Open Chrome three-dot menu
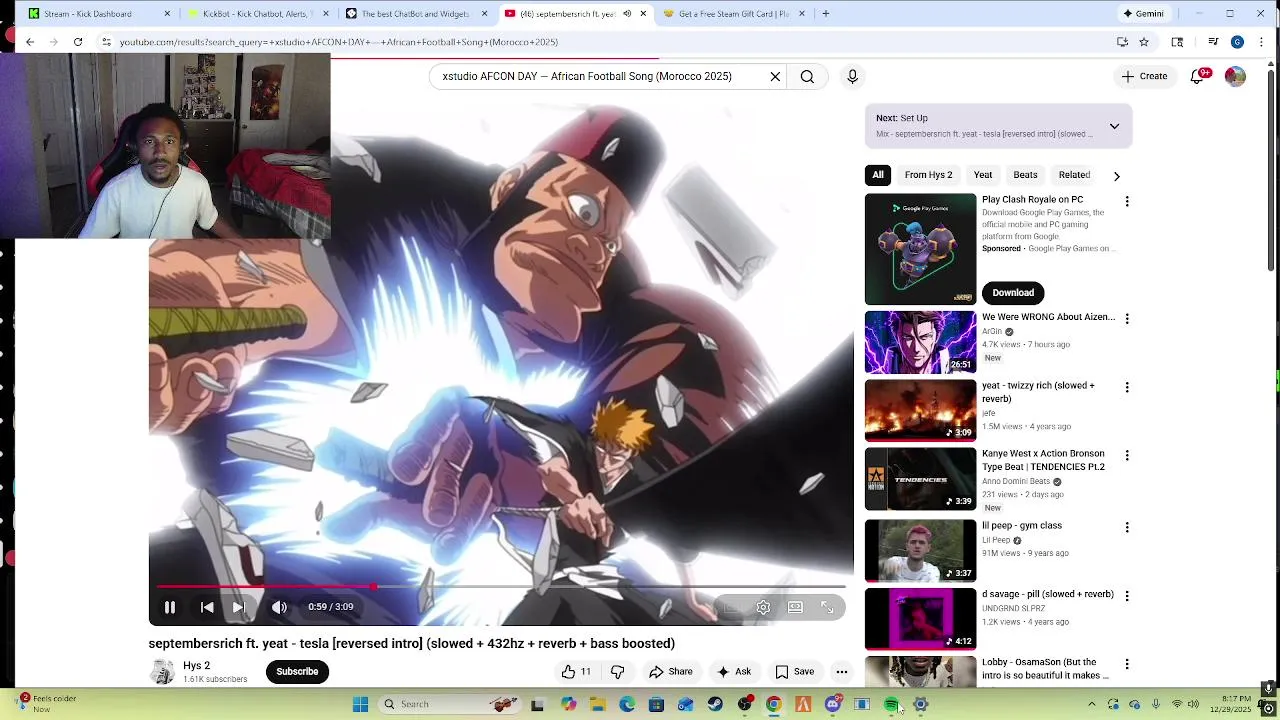 1261,42
